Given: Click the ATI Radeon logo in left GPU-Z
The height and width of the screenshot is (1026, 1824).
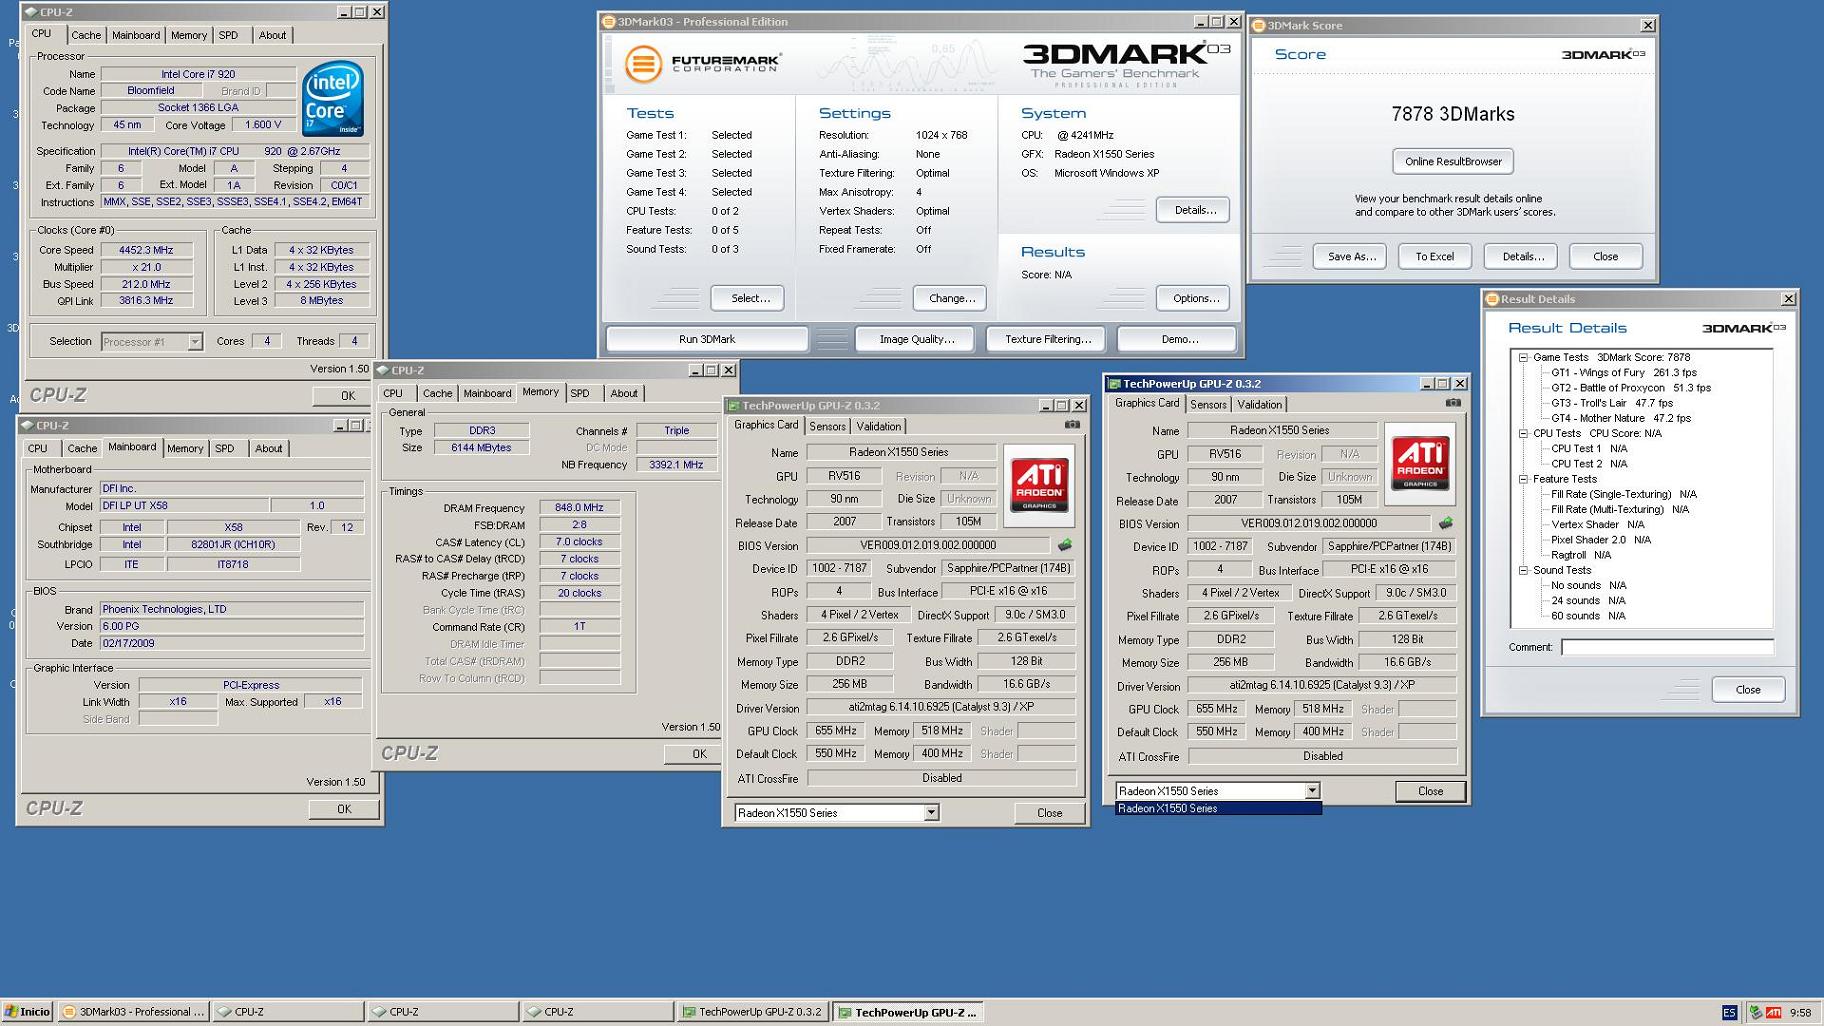Looking at the screenshot, I should [x=1039, y=485].
